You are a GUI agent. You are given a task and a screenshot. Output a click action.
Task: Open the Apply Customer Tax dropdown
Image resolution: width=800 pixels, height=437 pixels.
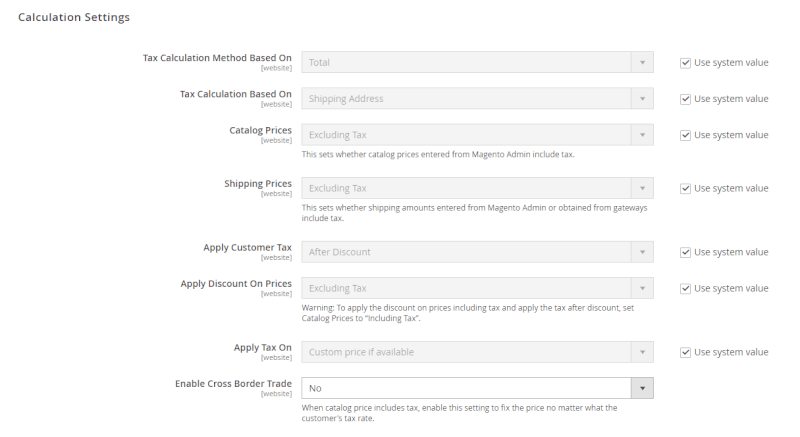coord(477,252)
